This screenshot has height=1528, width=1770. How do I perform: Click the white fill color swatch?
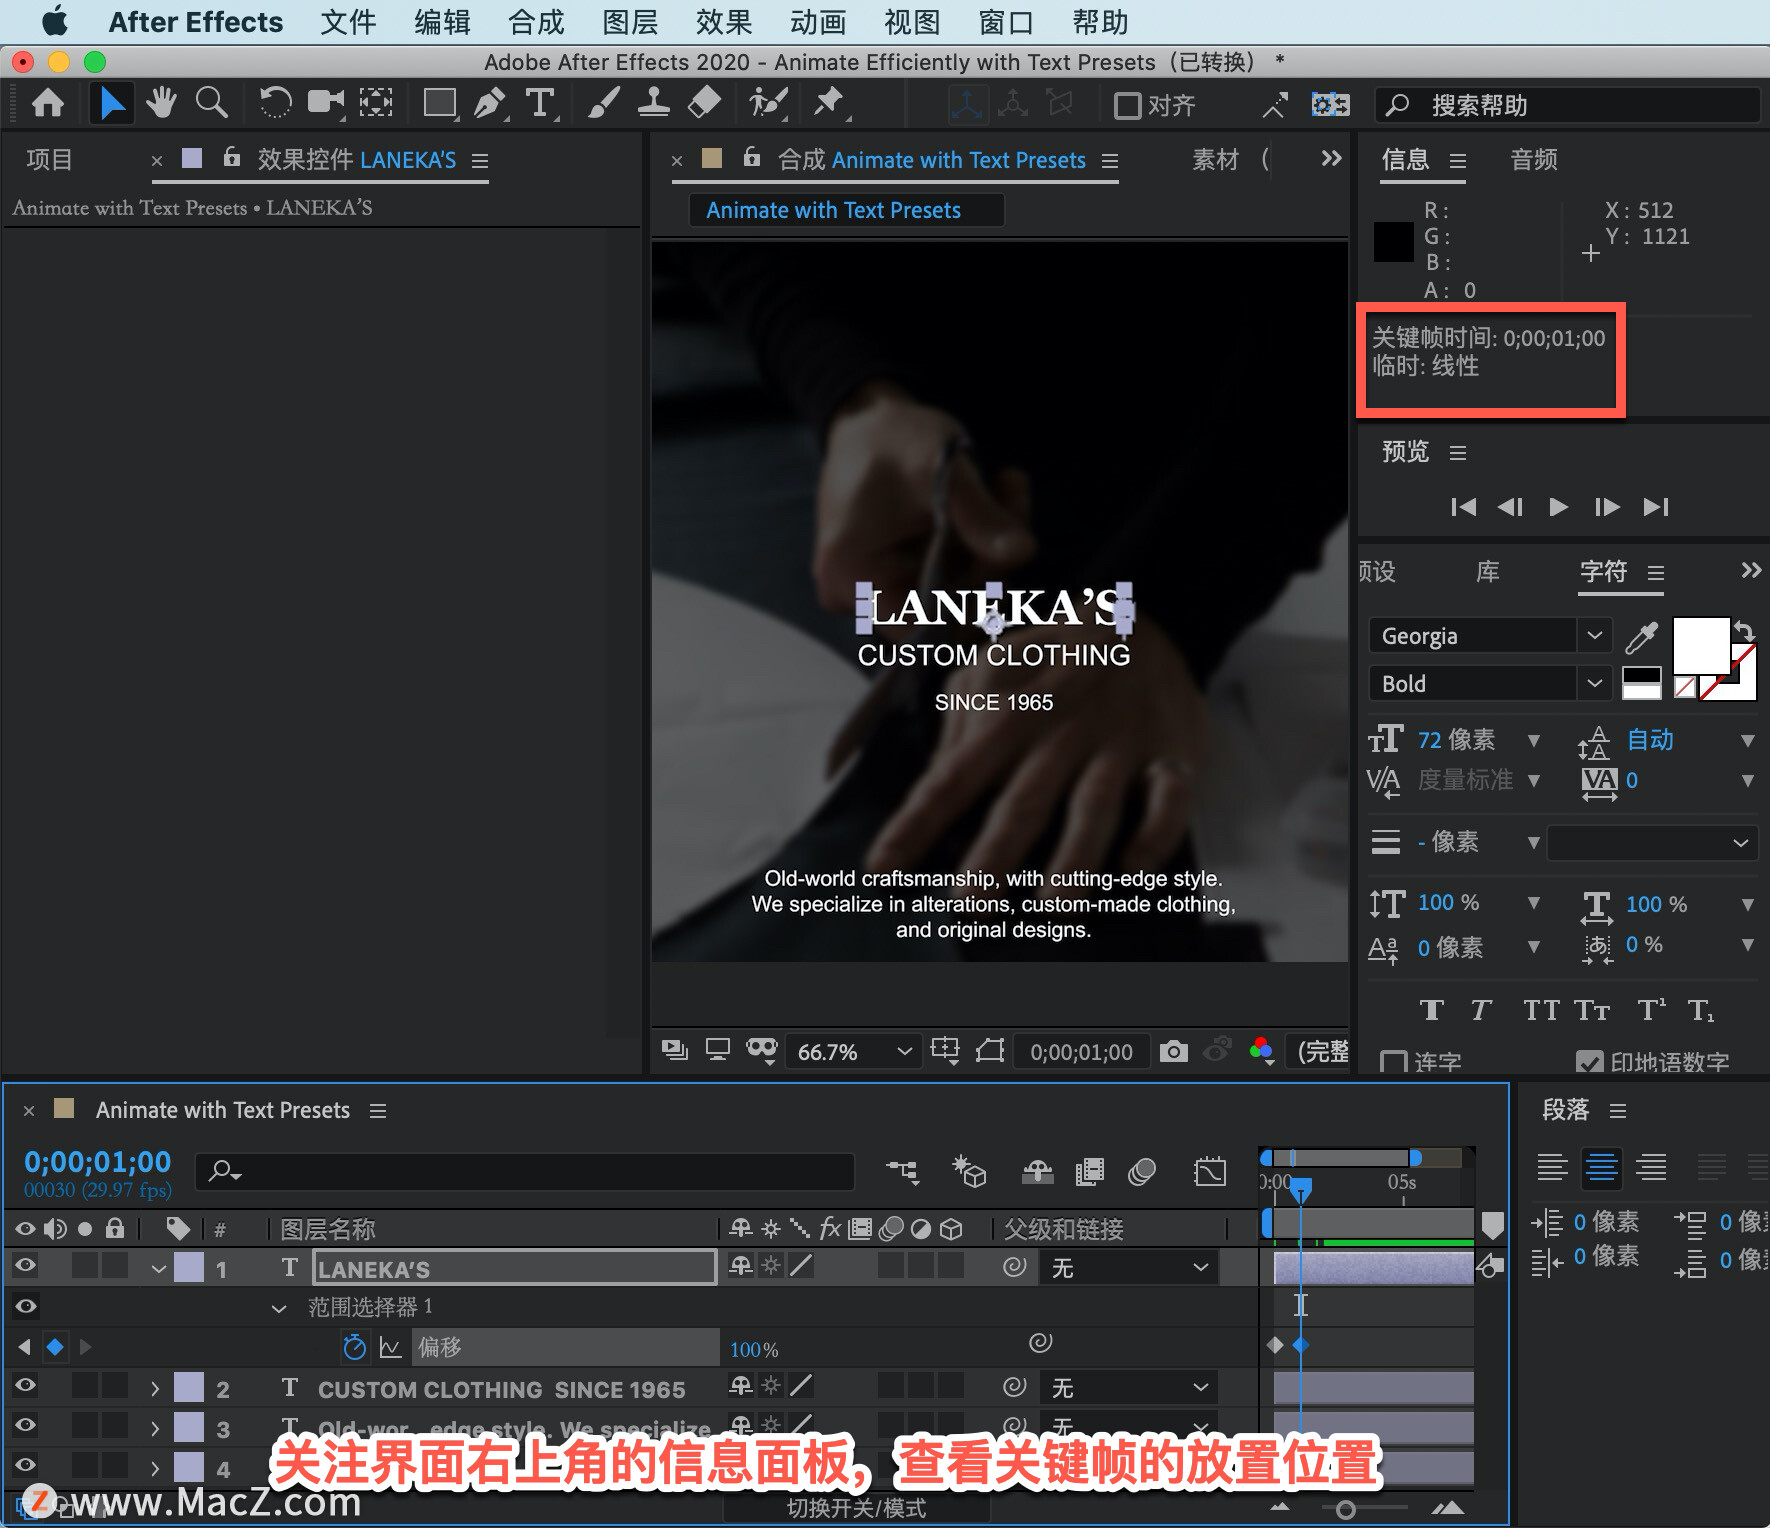(1701, 646)
